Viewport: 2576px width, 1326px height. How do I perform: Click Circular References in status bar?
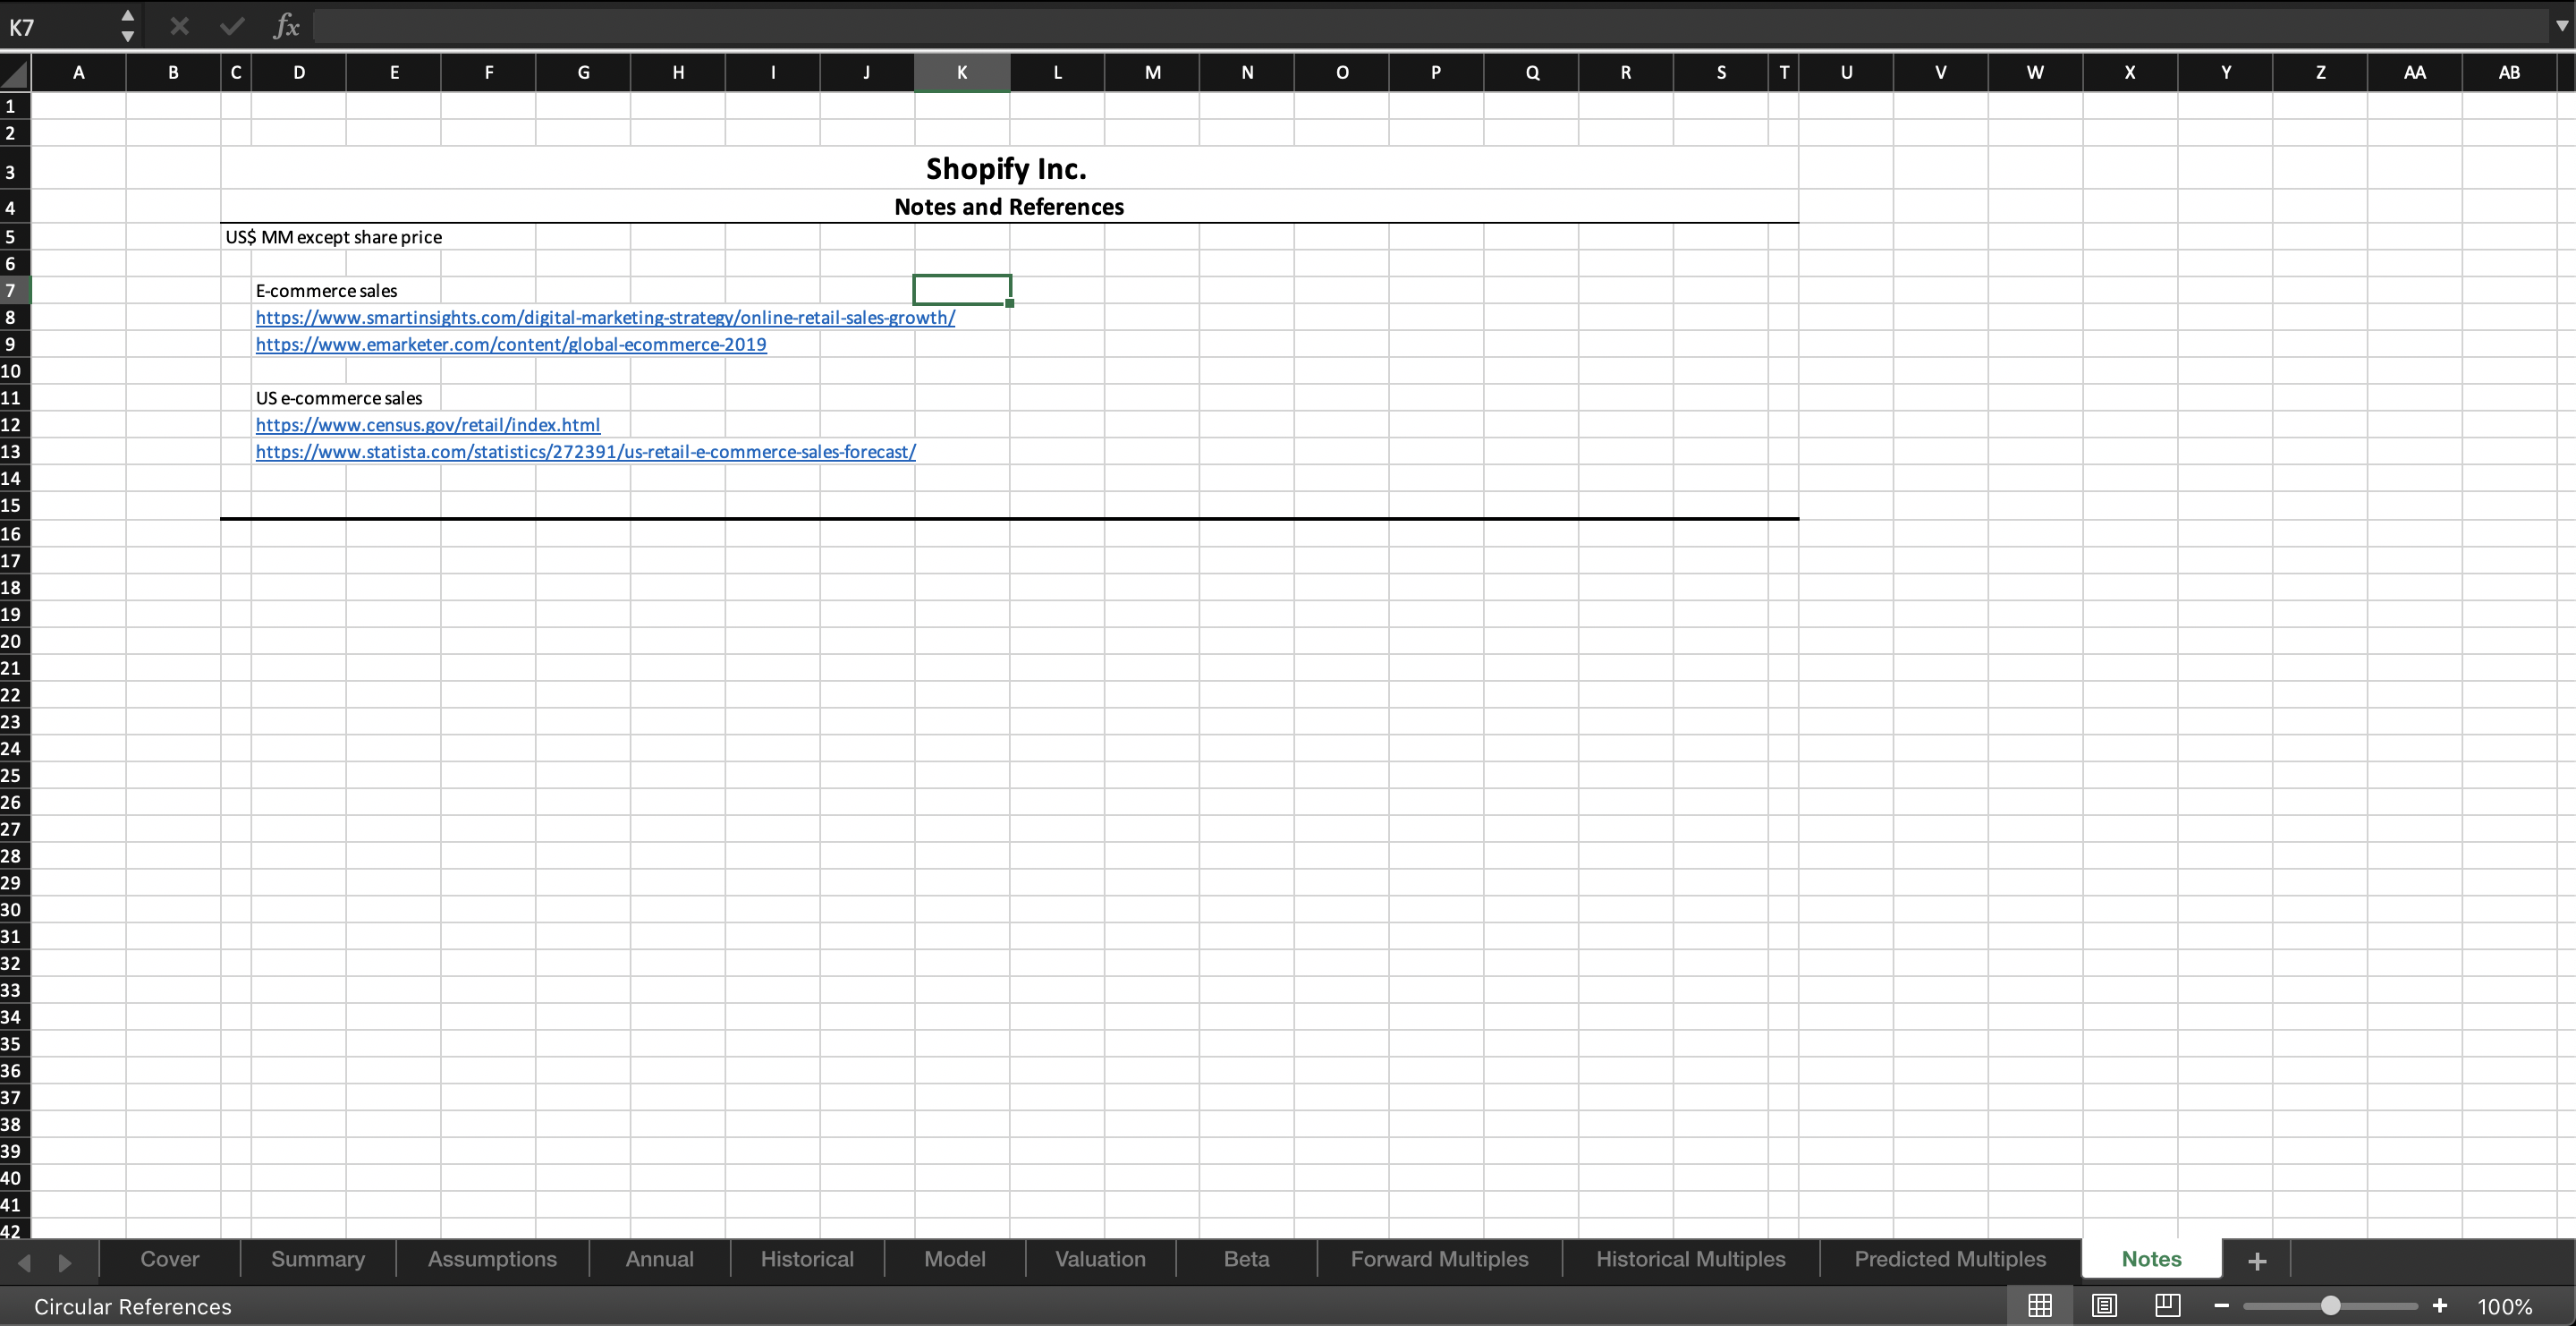pyautogui.click(x=132, y=1307)
